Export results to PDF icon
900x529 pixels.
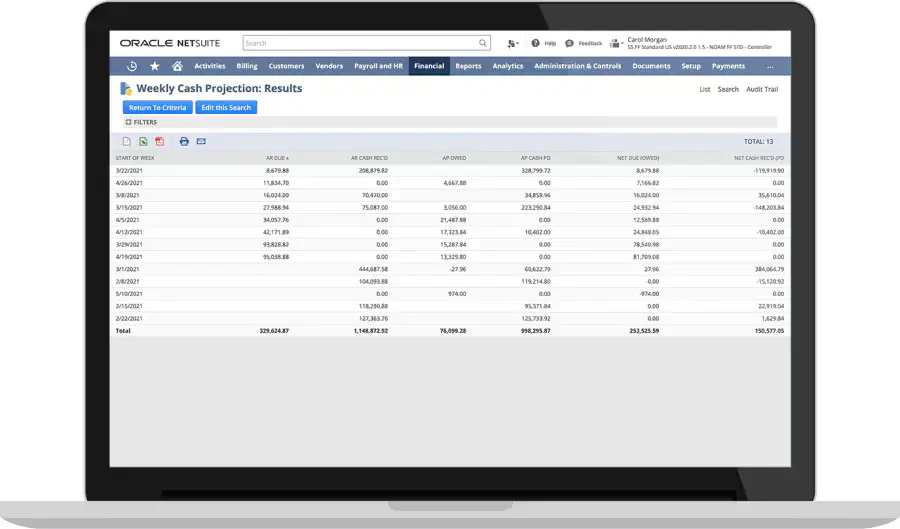(160, 141)
